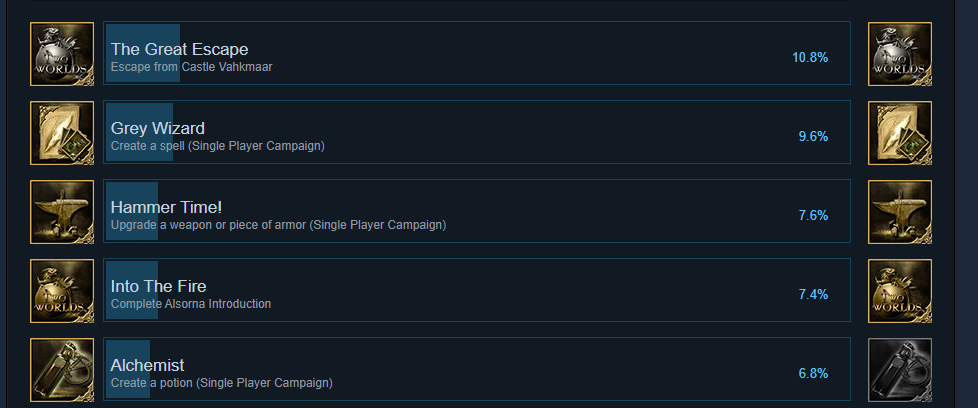The width and height of the screenshot is (978, 408).
Task: Click The Great Escape icon on the left
Action: click(62, 54)
